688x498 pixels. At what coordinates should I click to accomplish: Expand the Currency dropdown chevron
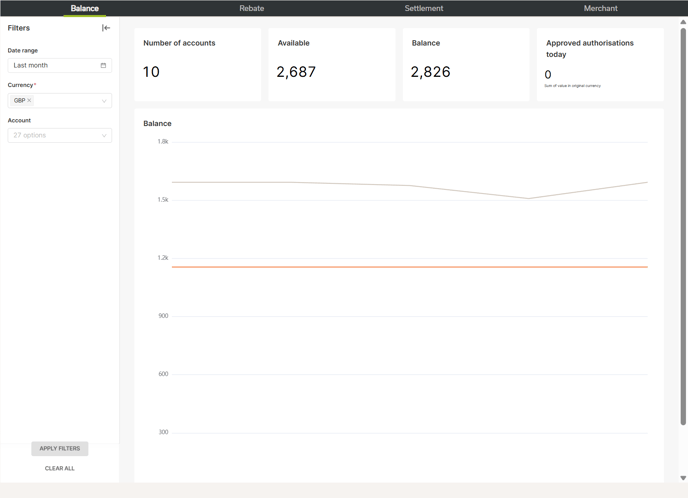point(104,101)
